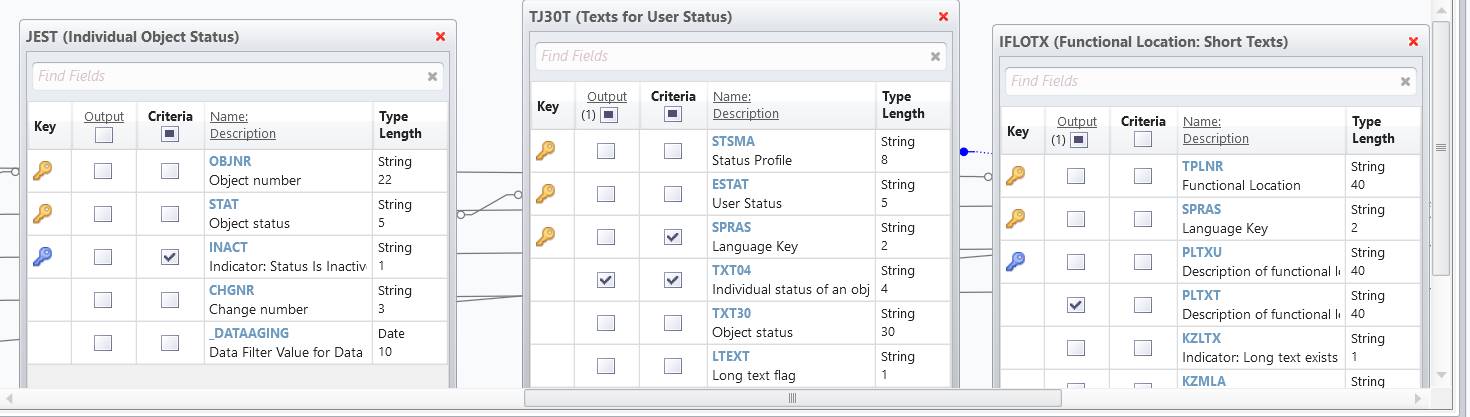Clear the JEST Find Fields search box
Viewport: 1470px width, 417px height.
[432, 76]
